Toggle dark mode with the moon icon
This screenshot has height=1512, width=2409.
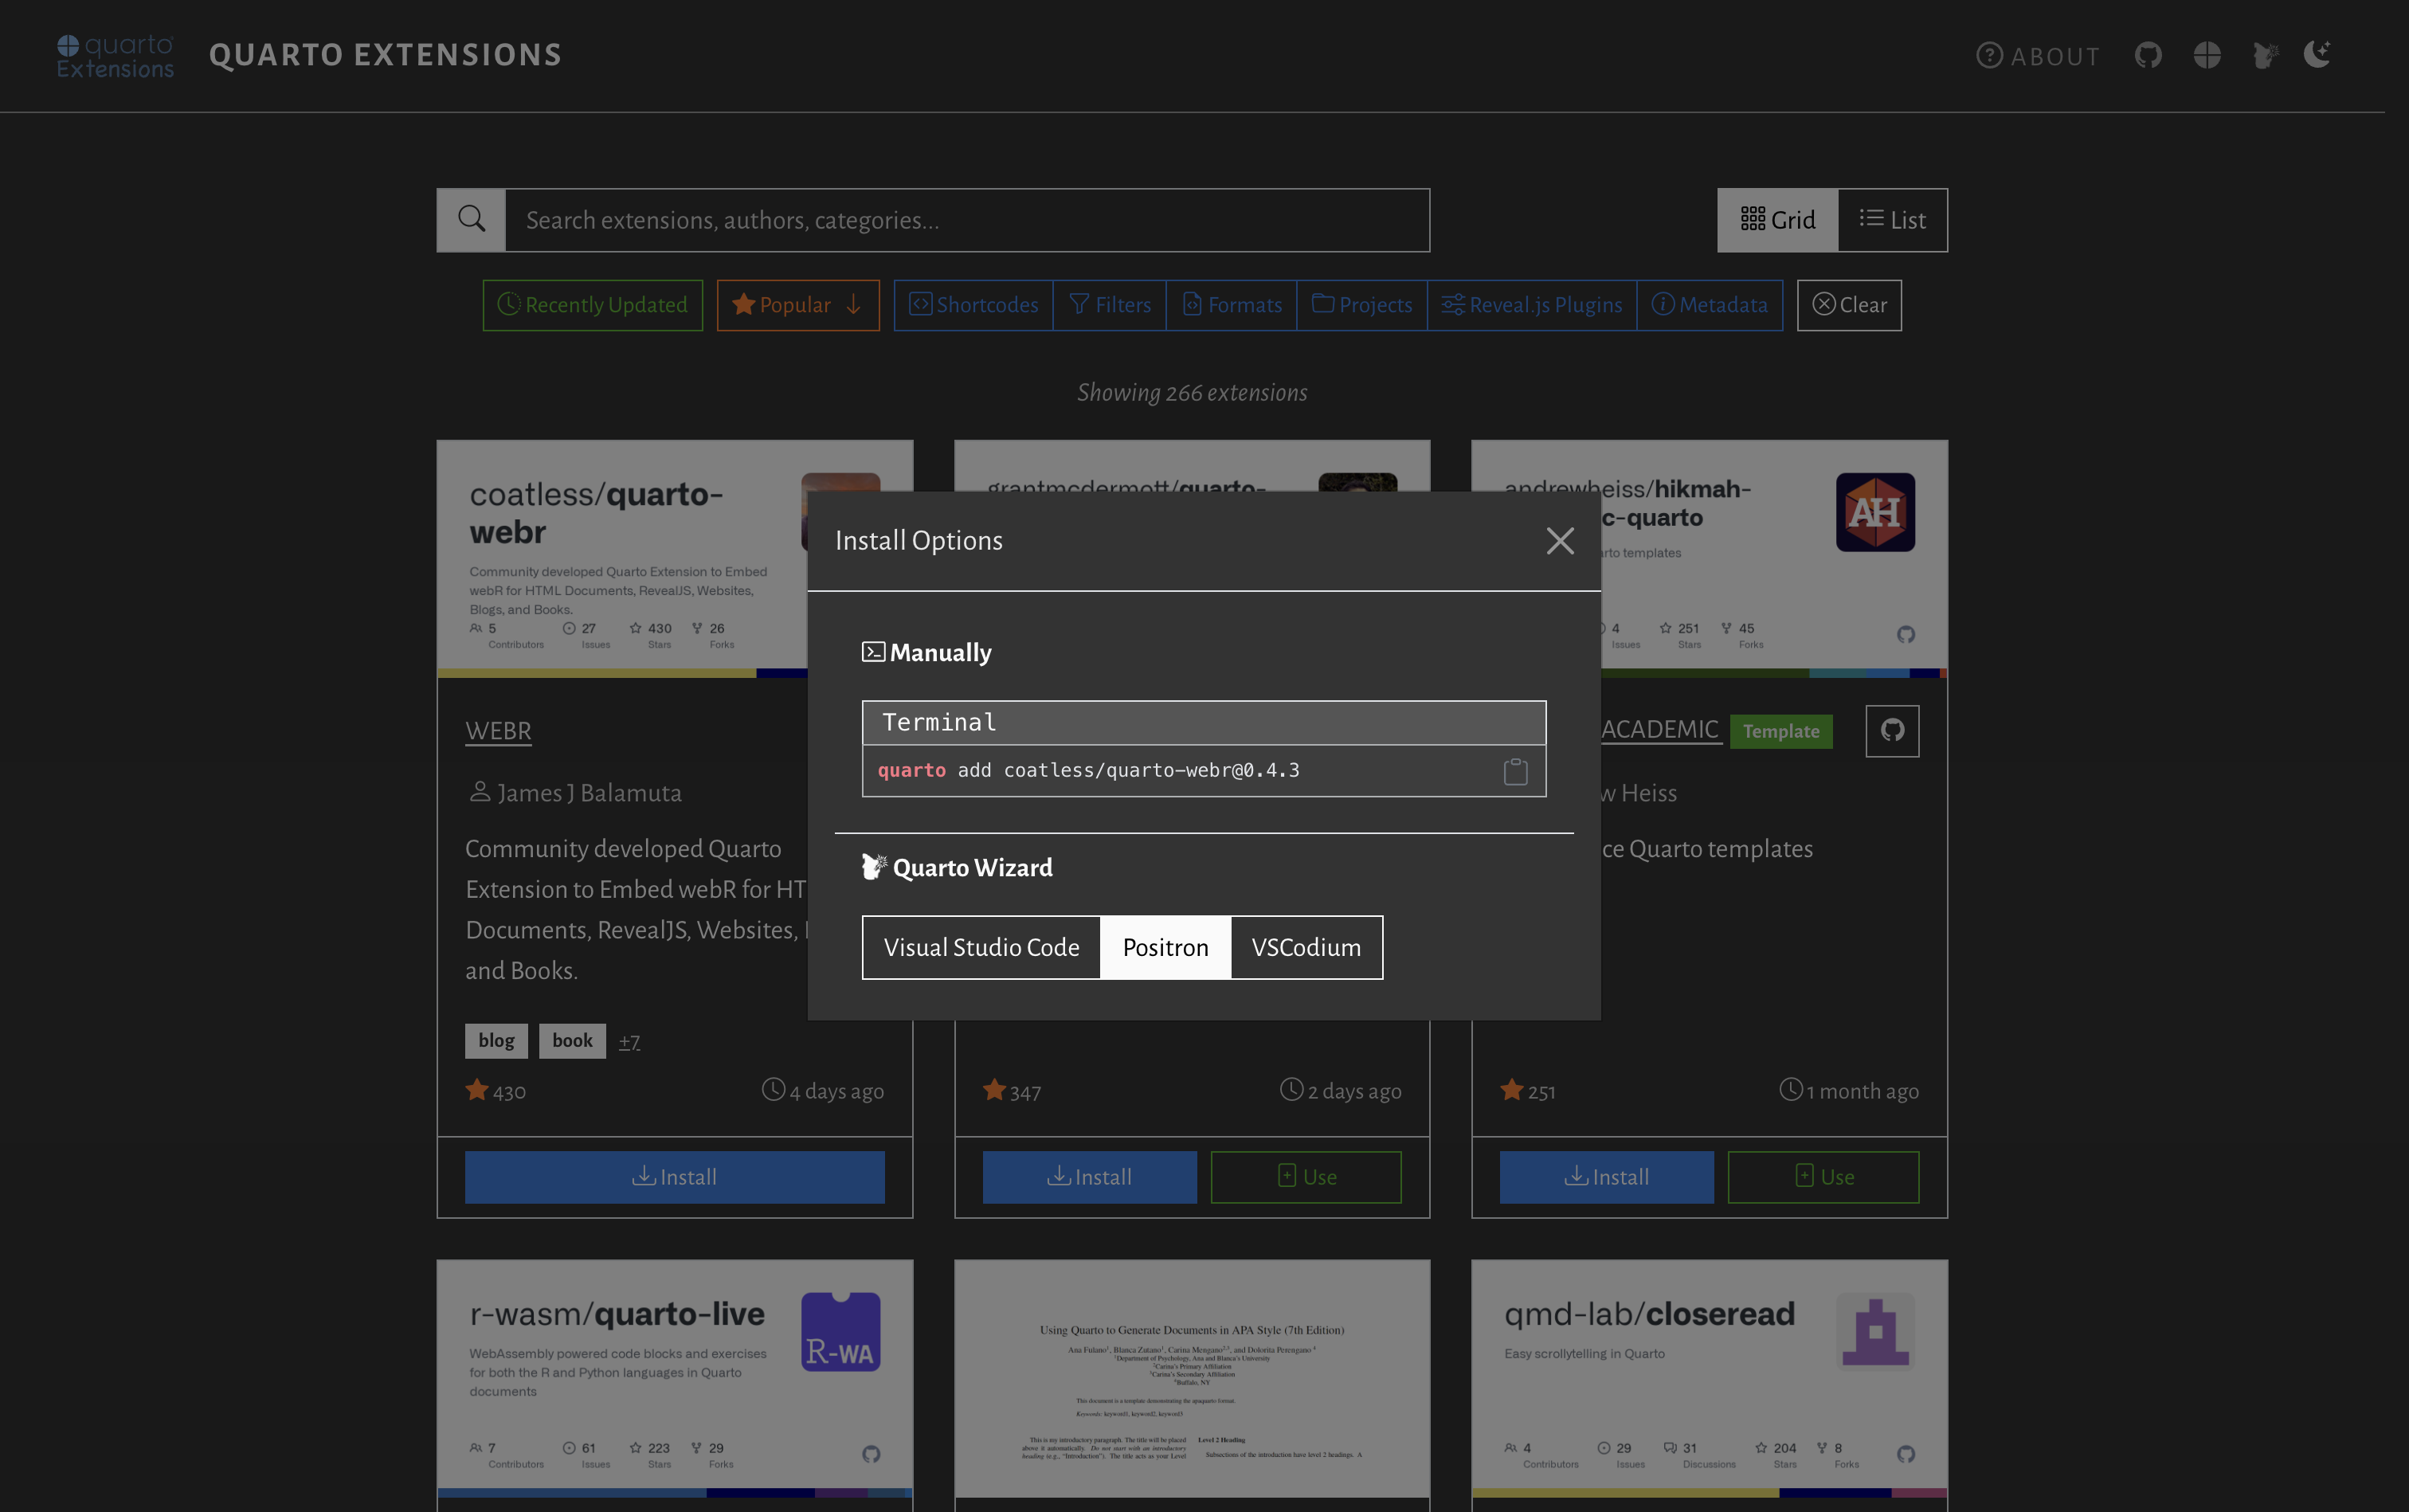click(2317, 55)
